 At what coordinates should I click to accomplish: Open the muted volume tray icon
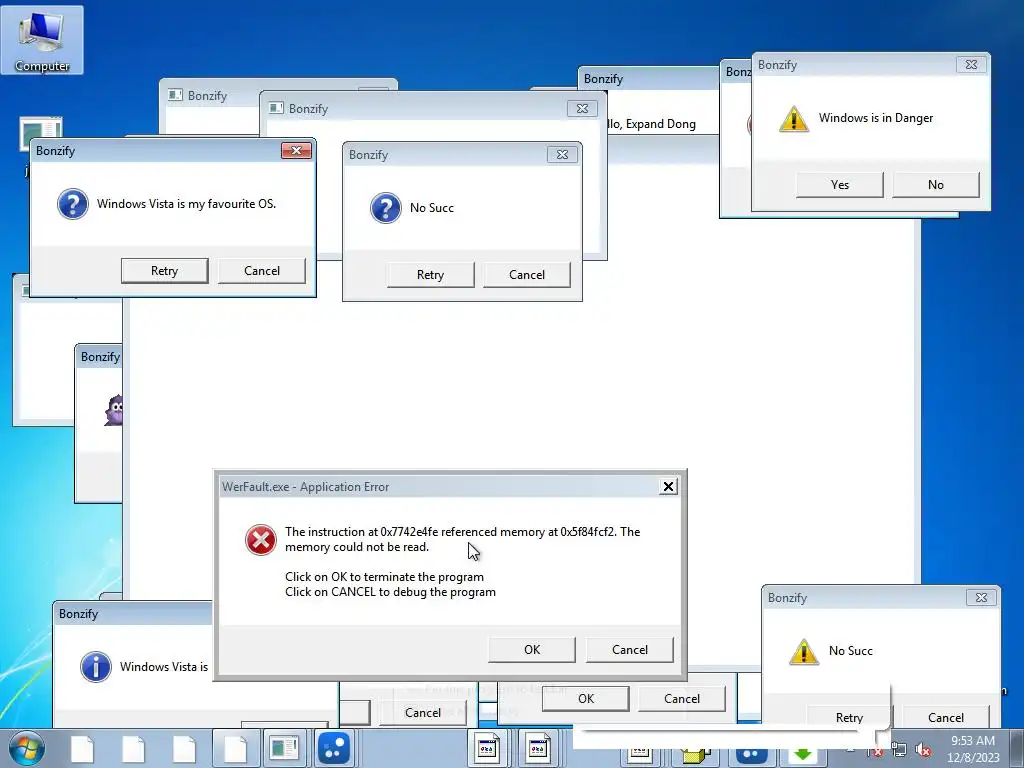point(923,749)
